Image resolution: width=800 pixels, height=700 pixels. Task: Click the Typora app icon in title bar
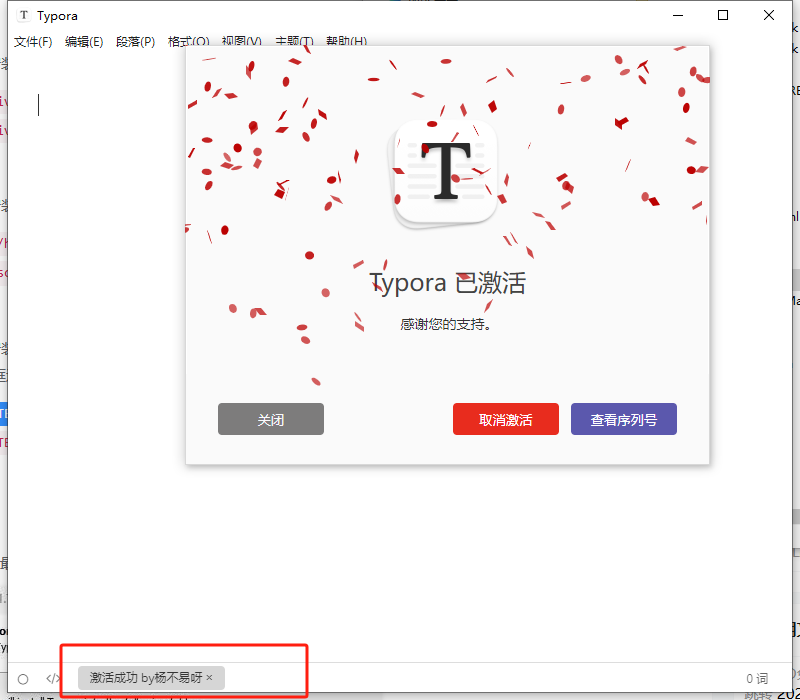click(23, 15)
